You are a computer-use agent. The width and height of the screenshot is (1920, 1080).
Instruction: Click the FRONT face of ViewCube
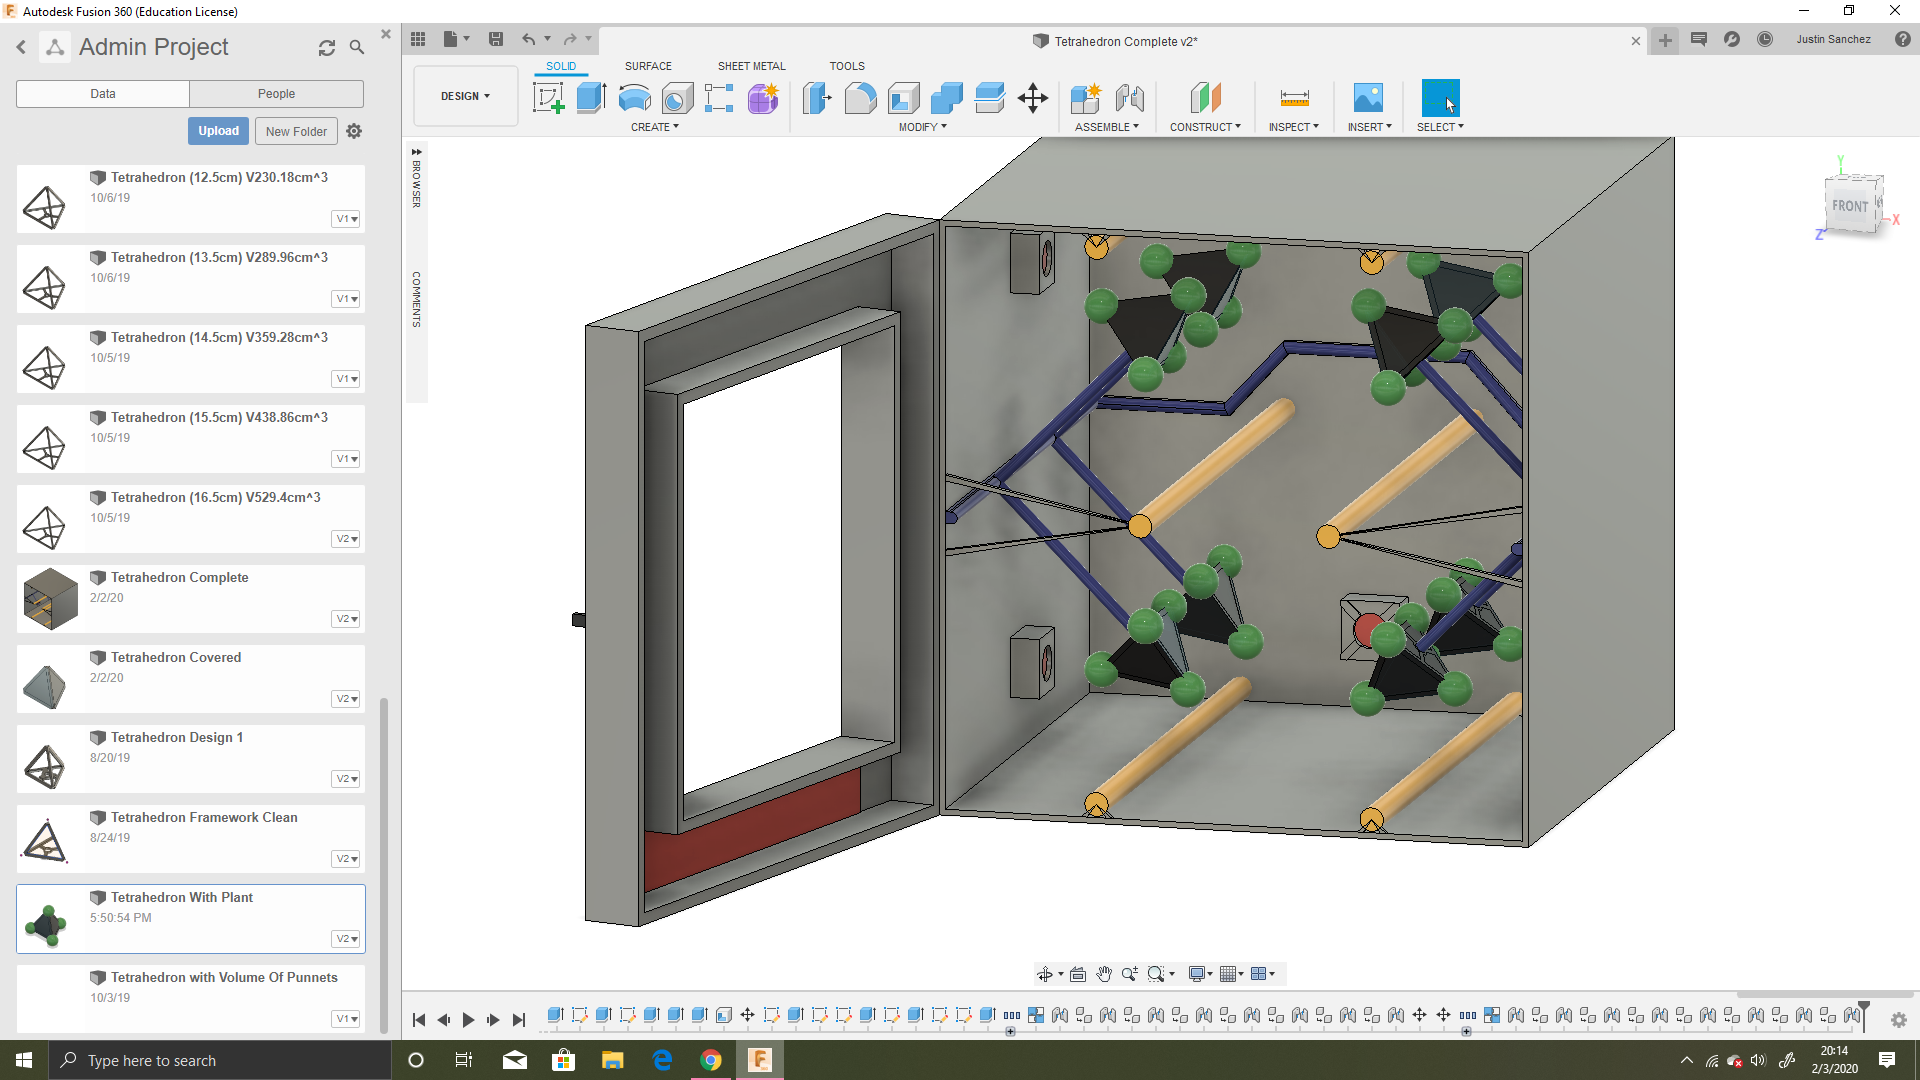(1850, 206)
